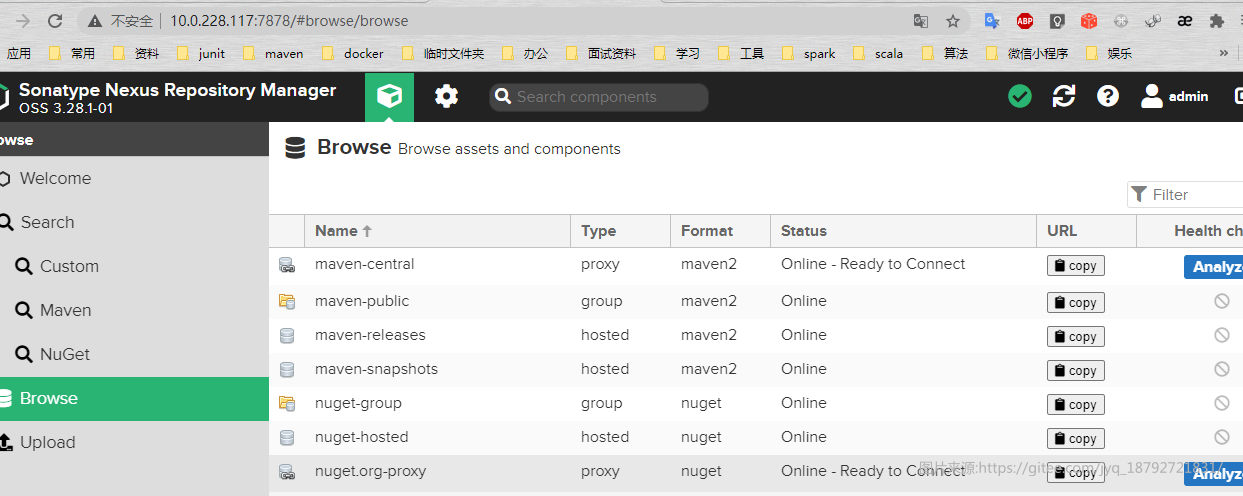Click the maven-public group folder icon

click(287, 301)
